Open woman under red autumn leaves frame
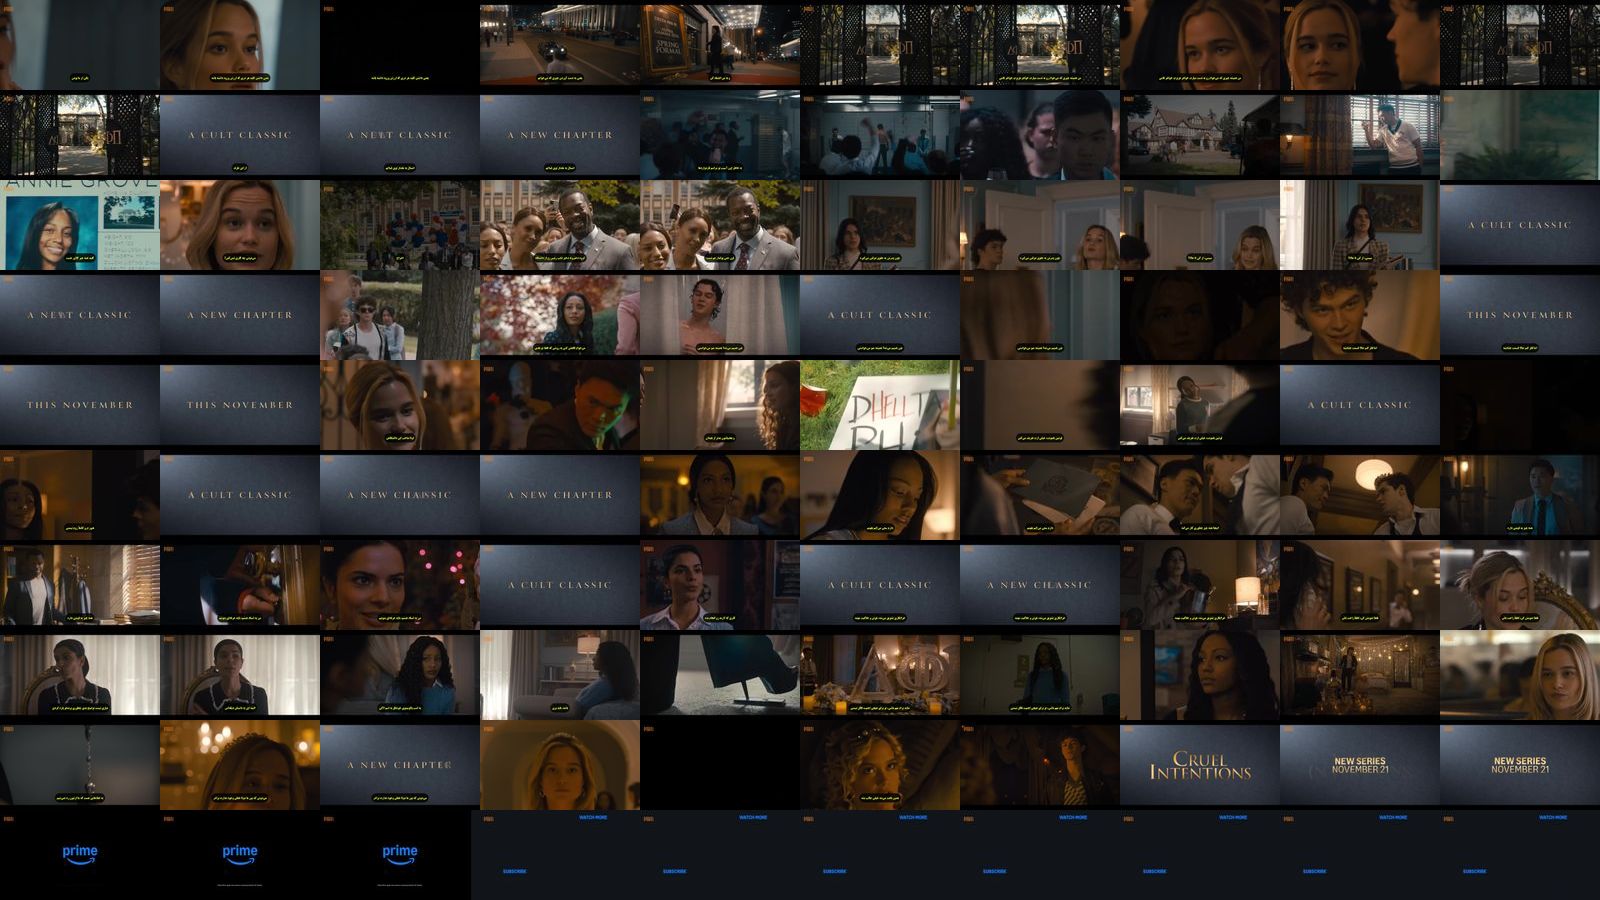Viewport: 1600px width, 900px height. [x=560, y=315]
